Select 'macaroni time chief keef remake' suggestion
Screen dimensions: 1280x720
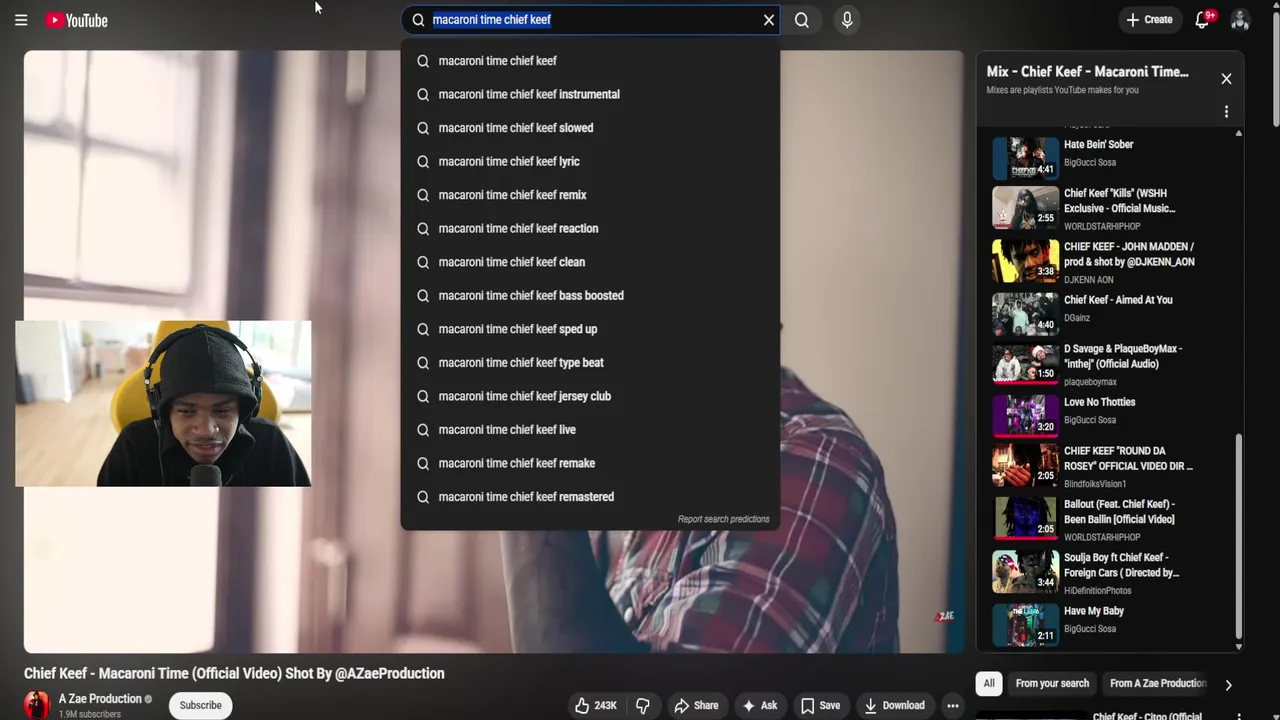click(x=590, y=463)
